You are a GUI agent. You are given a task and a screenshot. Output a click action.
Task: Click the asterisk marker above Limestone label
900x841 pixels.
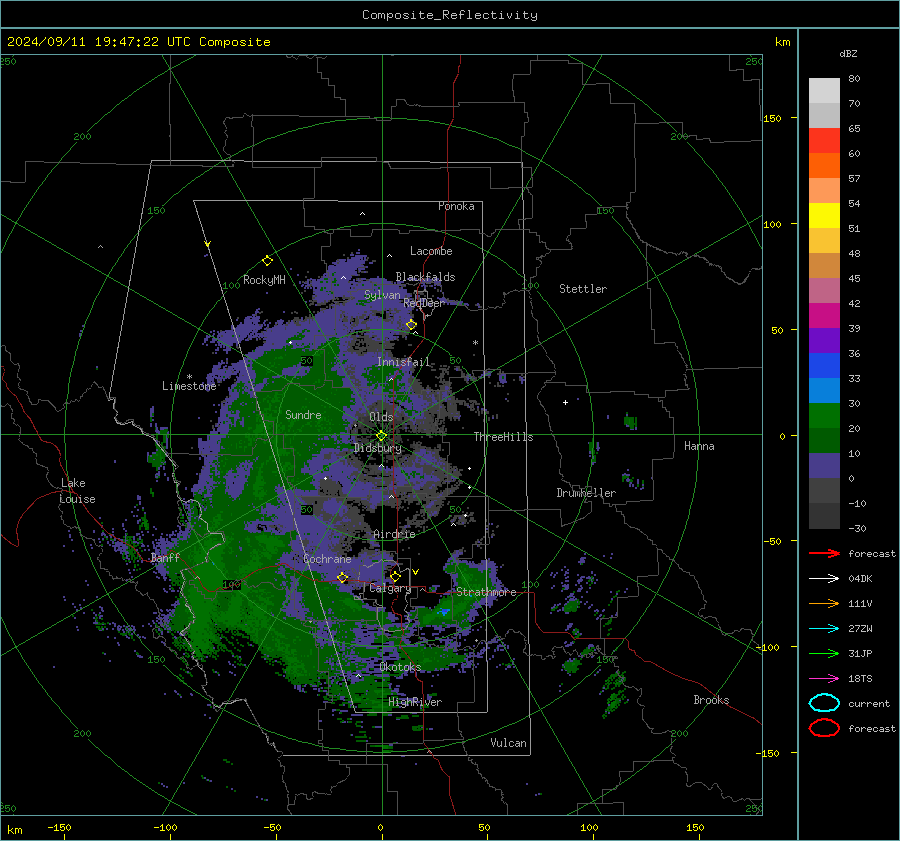(189, 377)
